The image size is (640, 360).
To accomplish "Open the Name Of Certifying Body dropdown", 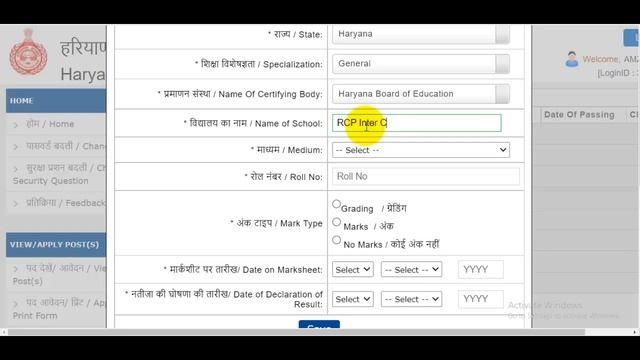I will coord(421,94).
